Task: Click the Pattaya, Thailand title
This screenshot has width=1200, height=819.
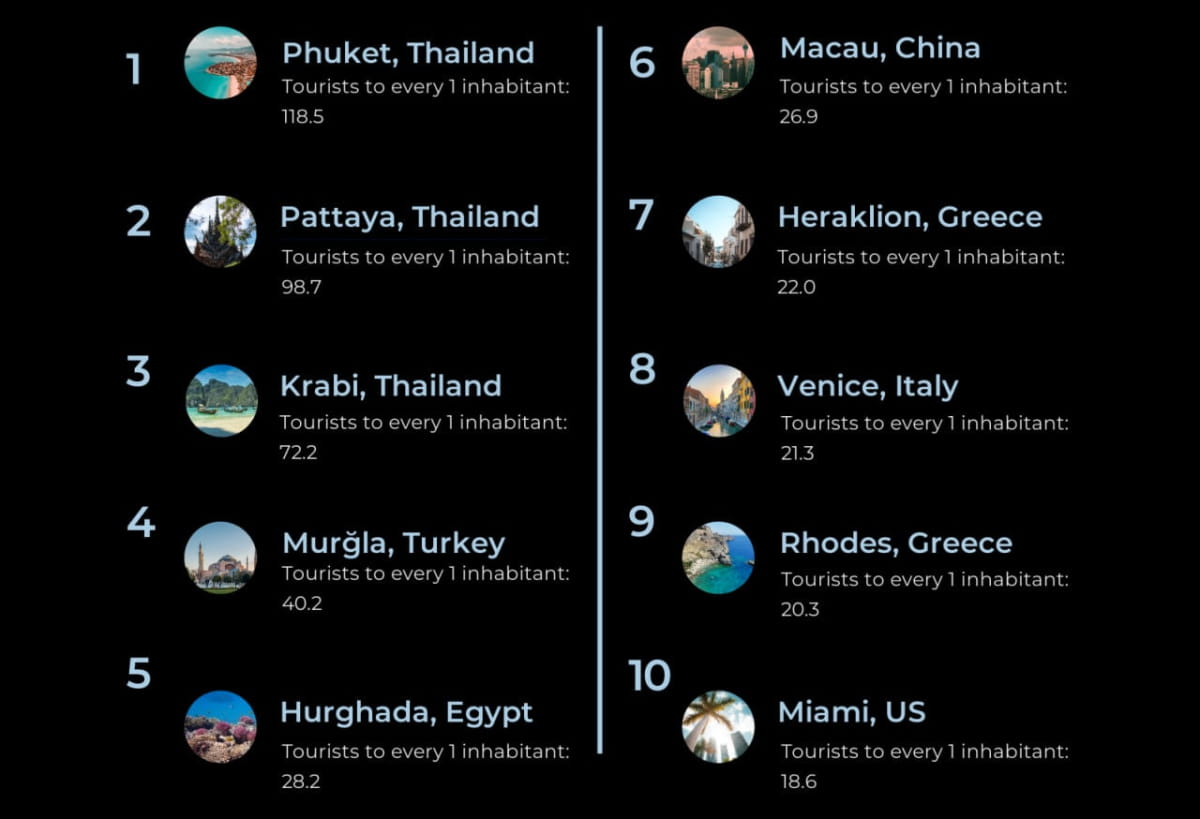Action: coord(410,218)
